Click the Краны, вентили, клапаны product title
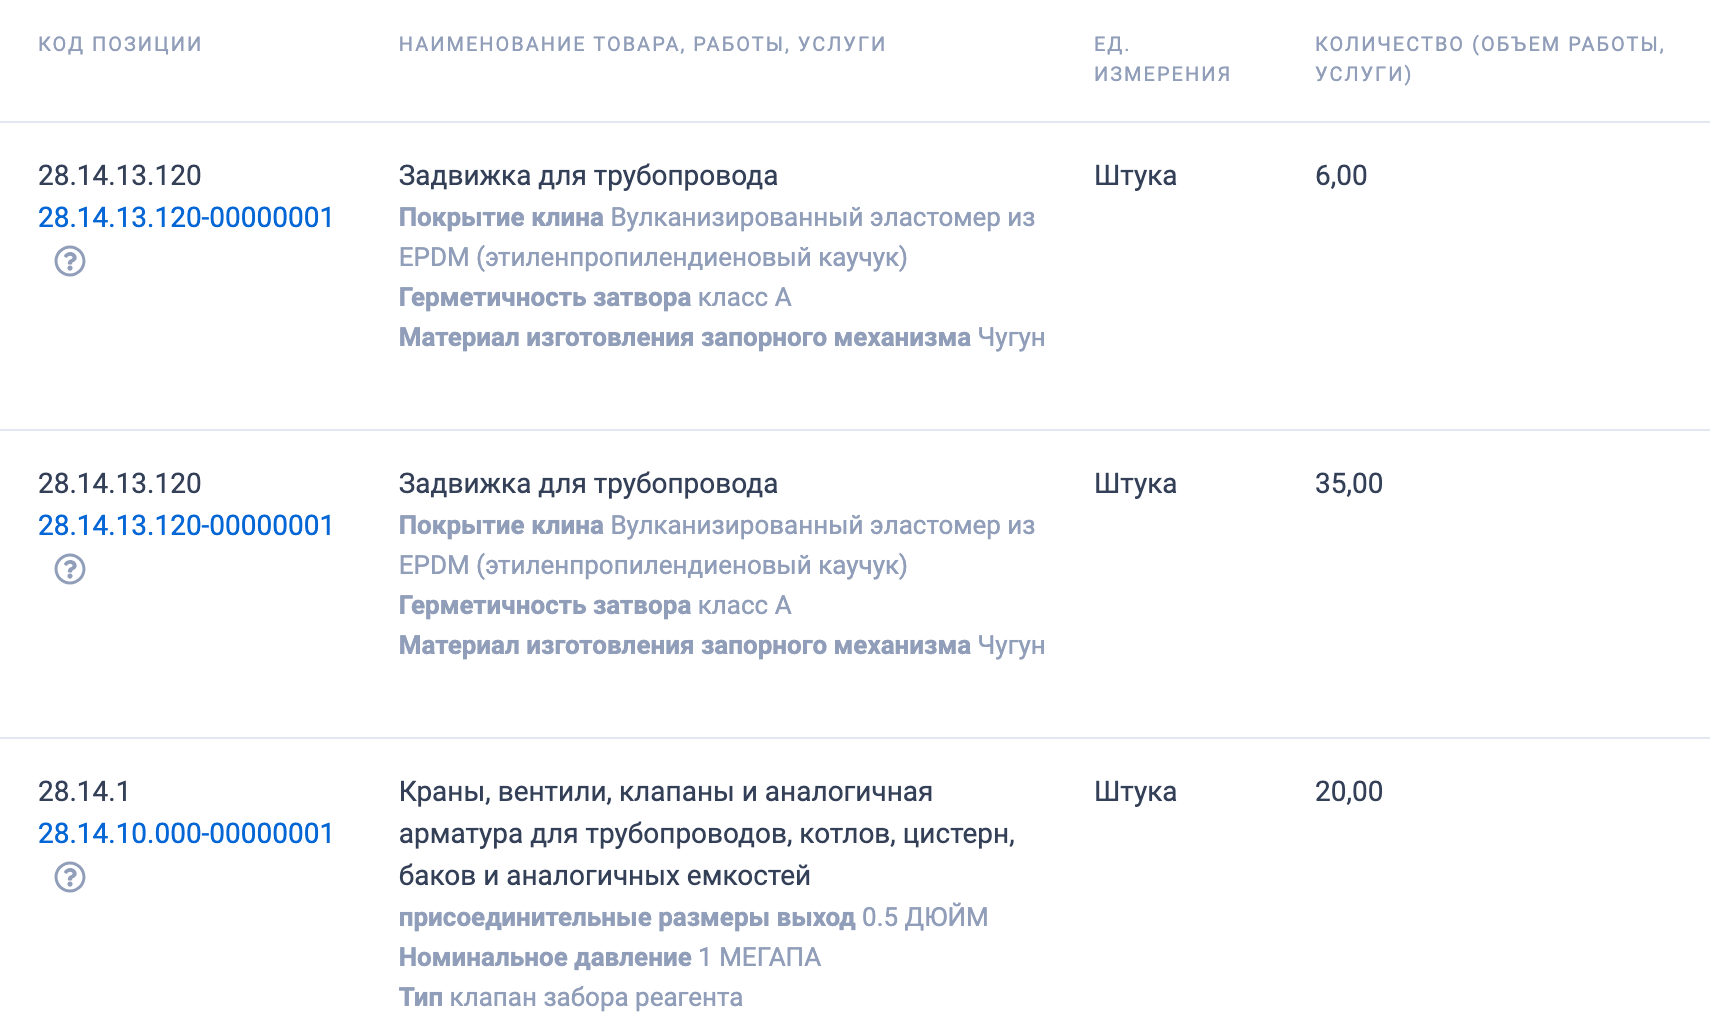1710x1024 pixels. [665, 791]
